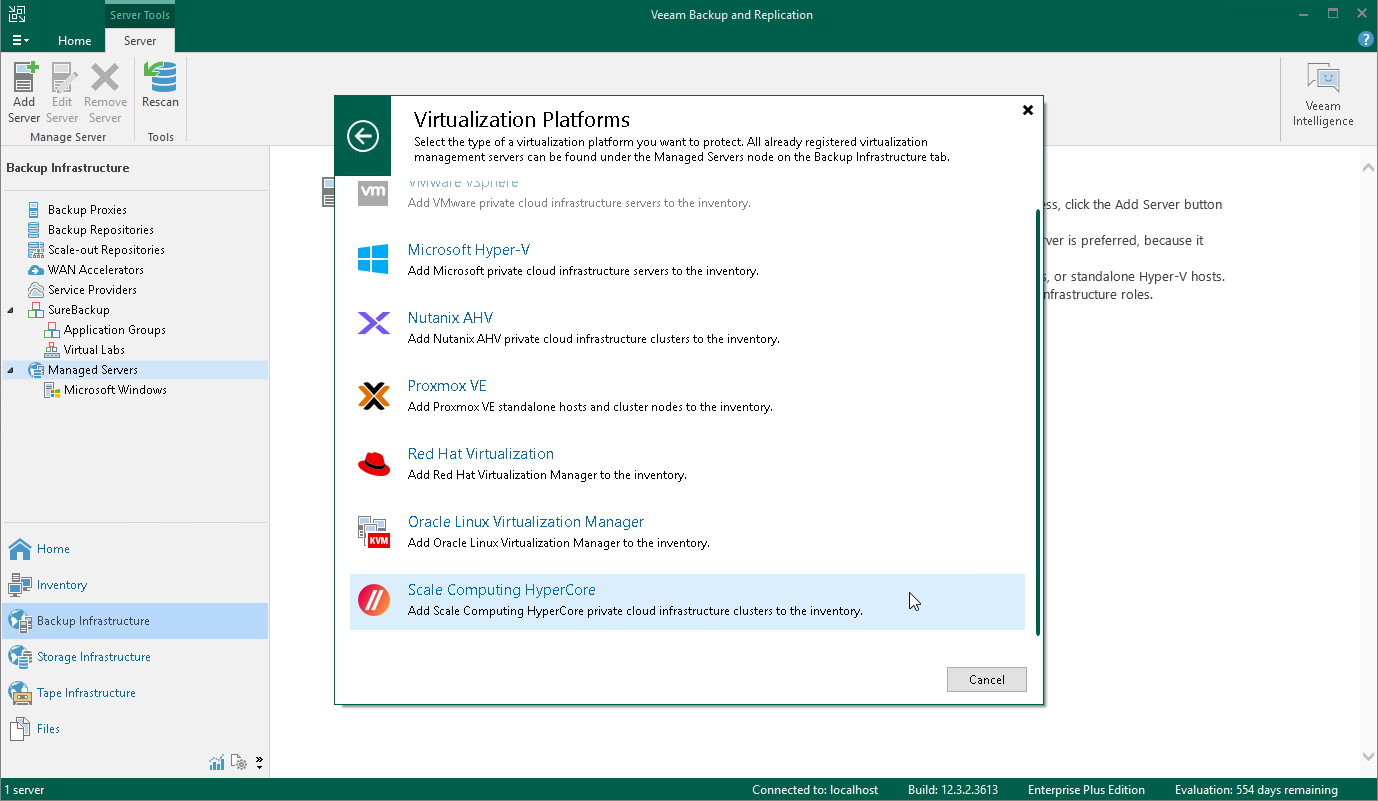Choose Scale Computing HyperCore link
The image size is (1378, 801).
pos(502,590)
